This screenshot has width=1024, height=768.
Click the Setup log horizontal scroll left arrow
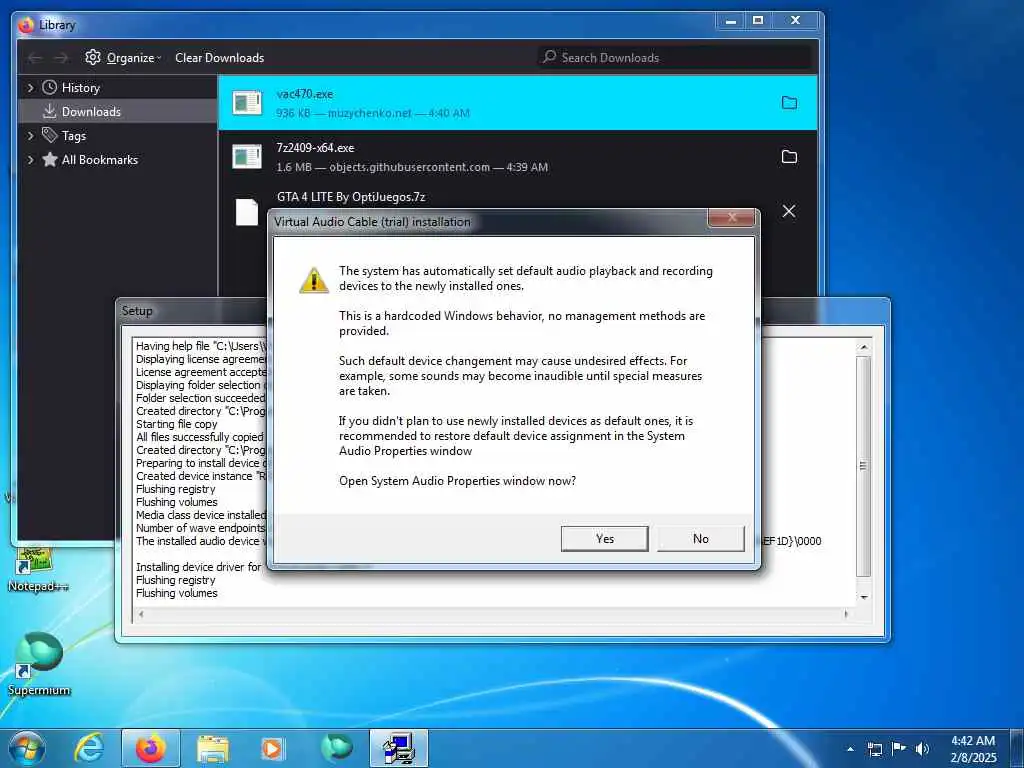point(141,614)
